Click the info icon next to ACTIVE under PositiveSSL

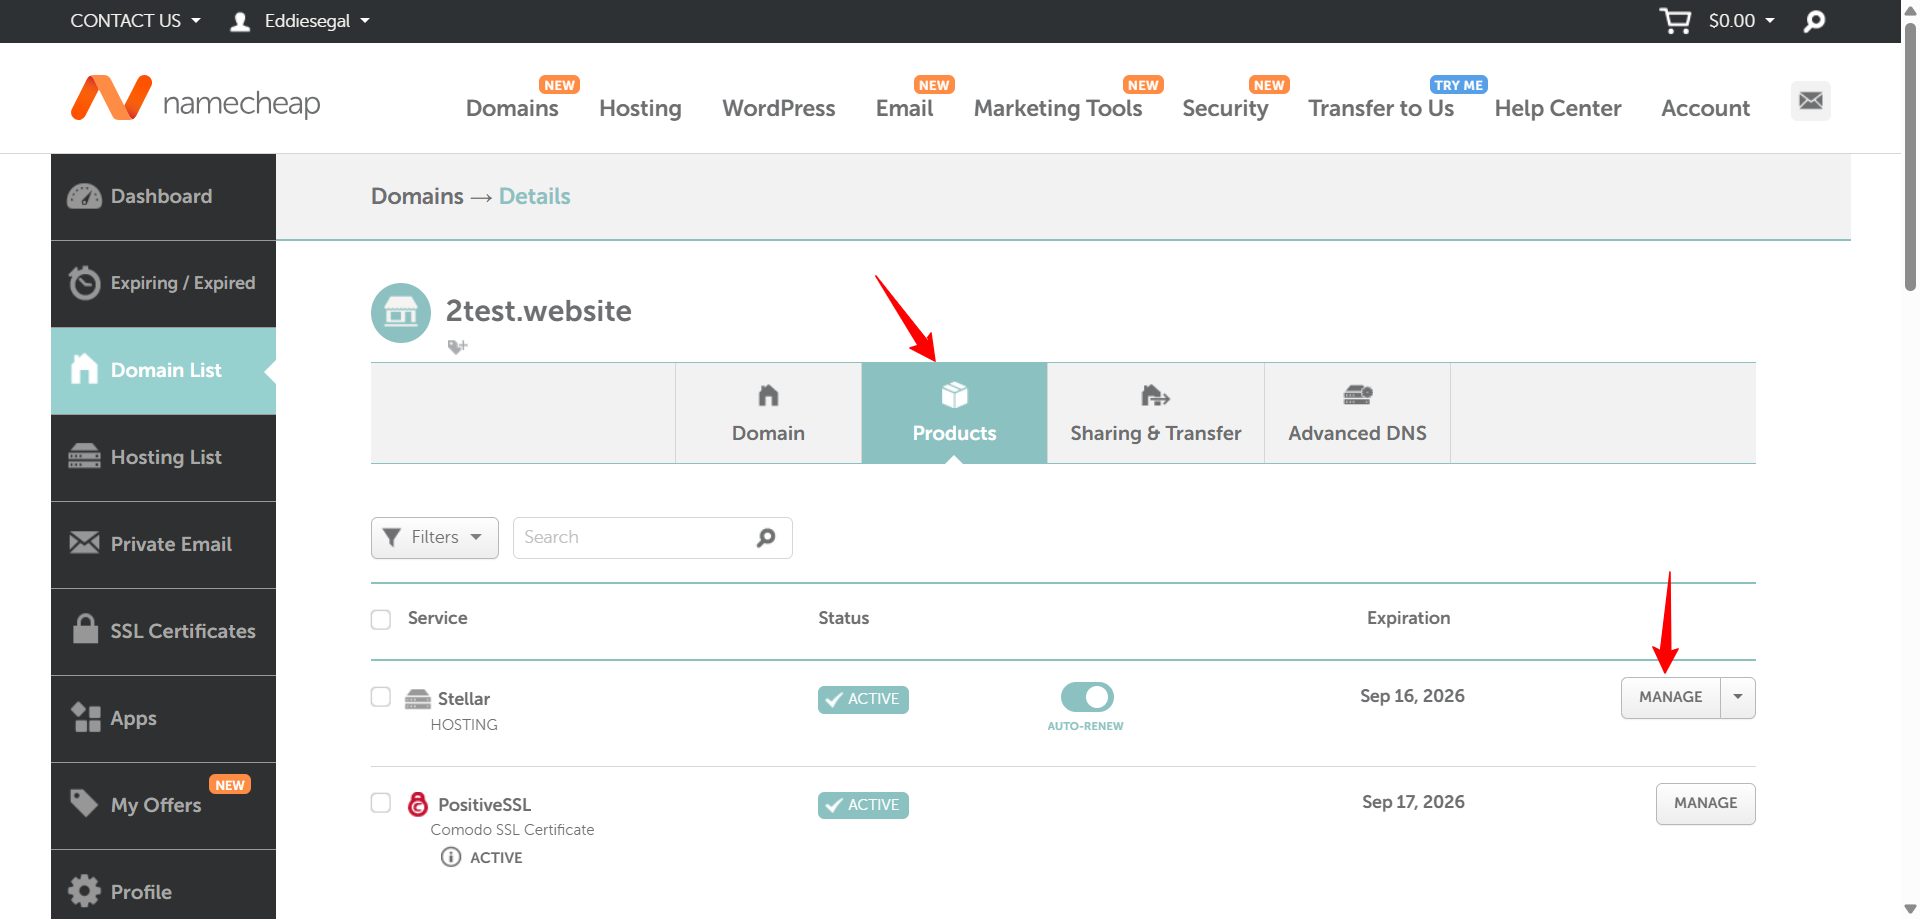[x=451, y=857]
